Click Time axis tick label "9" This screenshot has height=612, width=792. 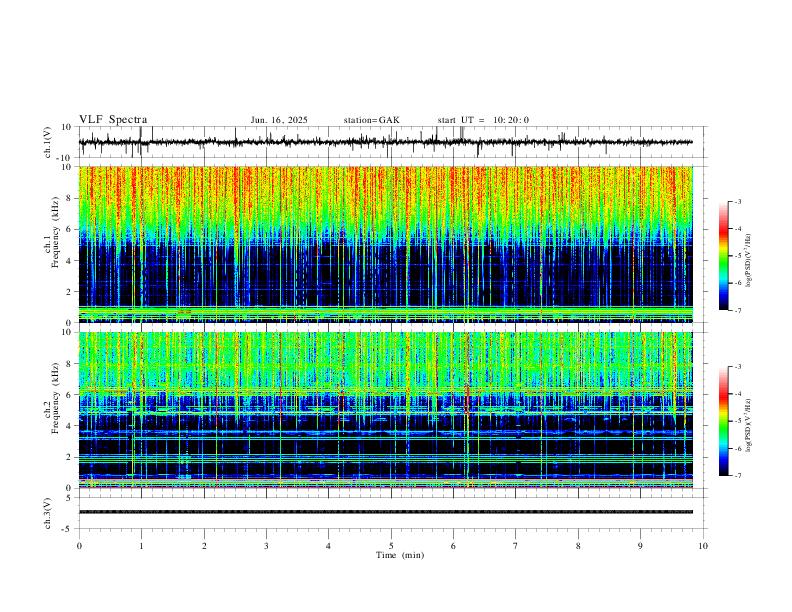point(640,546)
